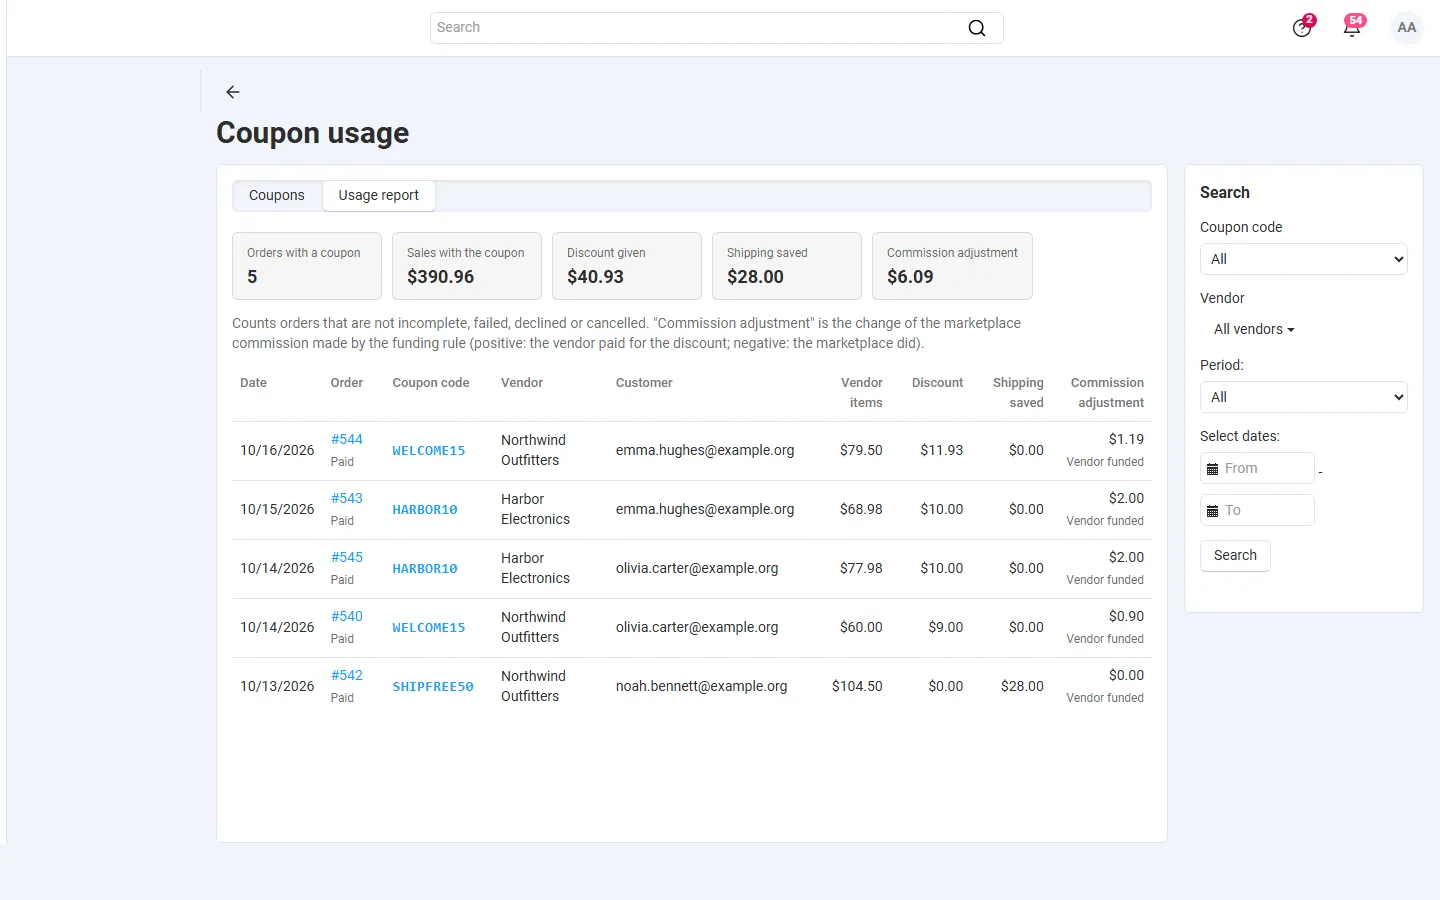
Task: Open the All vendors dropdown
Action: point(1254,329)
